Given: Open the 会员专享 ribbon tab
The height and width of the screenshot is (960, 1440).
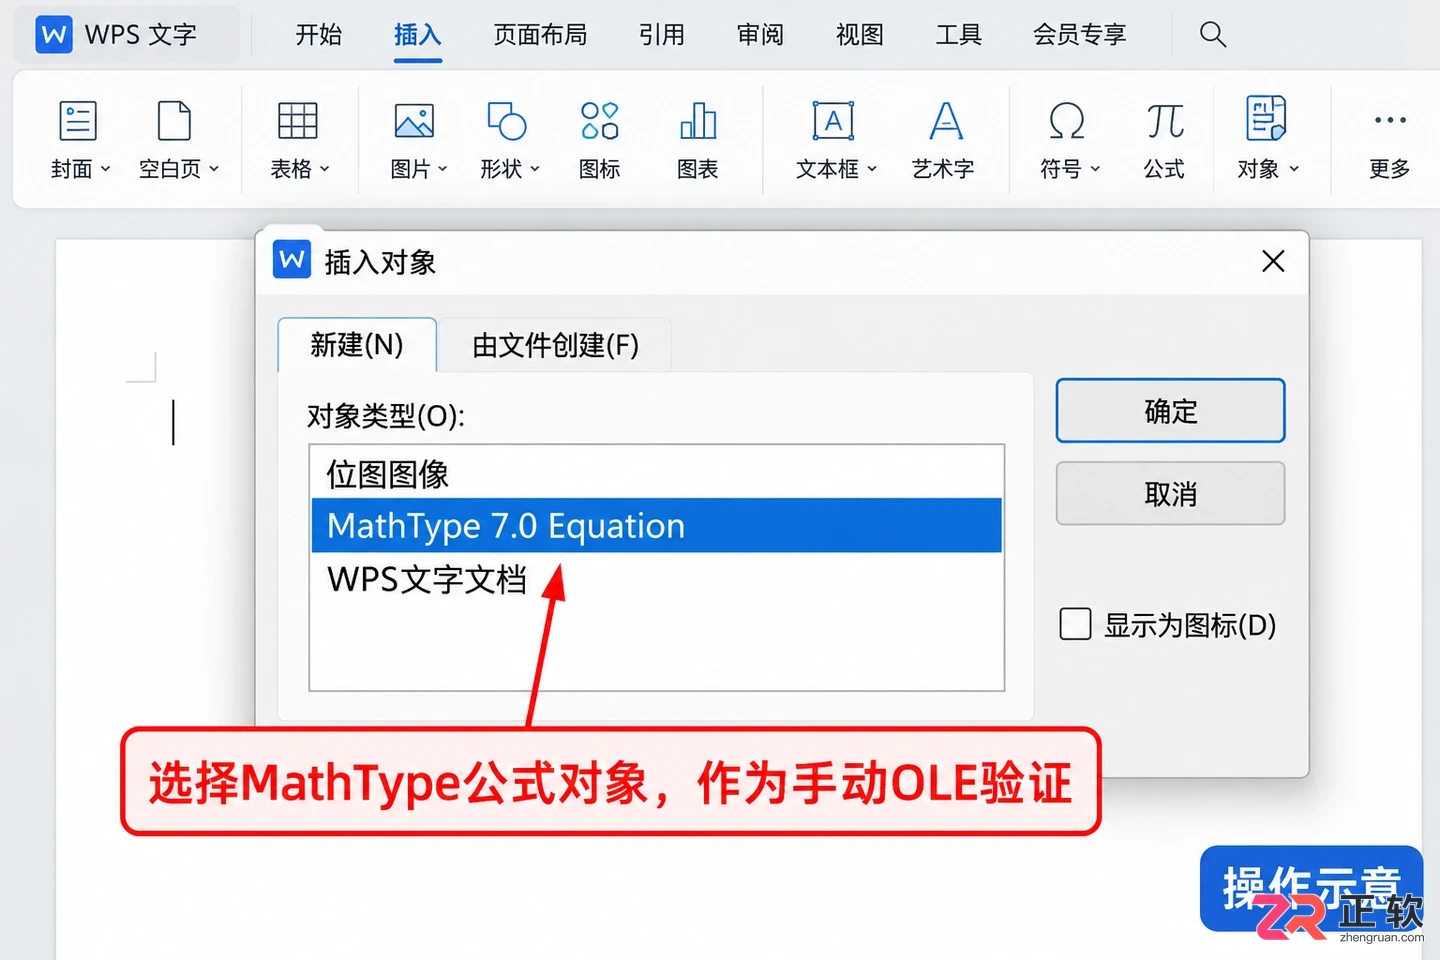Looking at the screenshot, I should (x=1080, y=35).
